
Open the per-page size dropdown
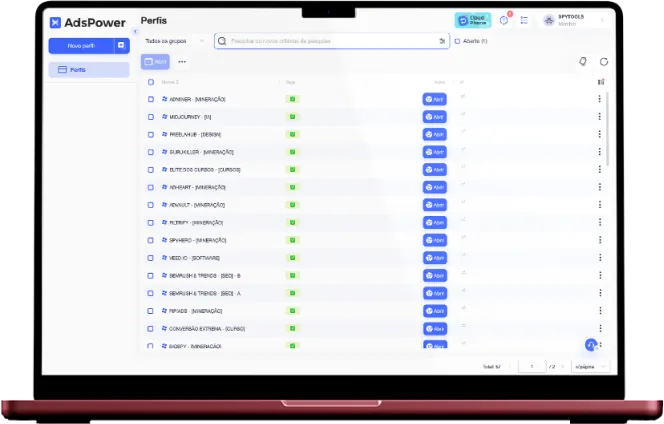click(x=590, y=366)
